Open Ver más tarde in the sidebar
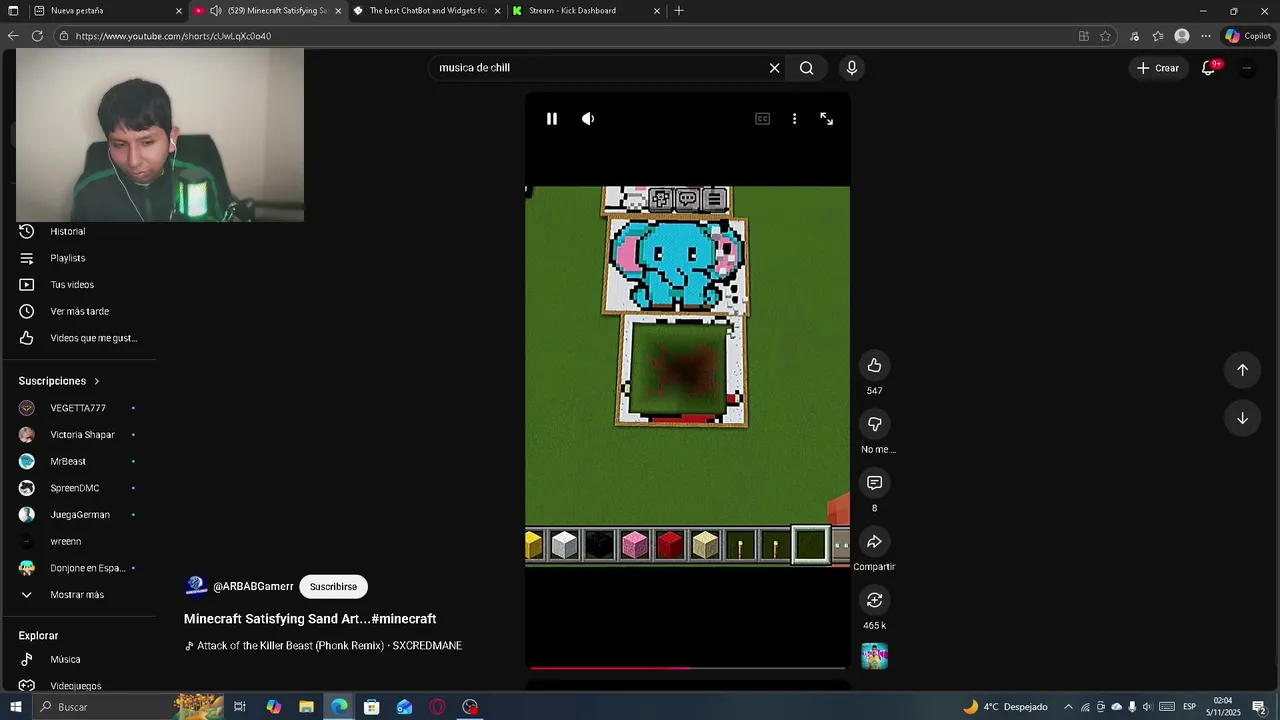The height and width of the screenshot is (720, 1280). tap(78, 311)
